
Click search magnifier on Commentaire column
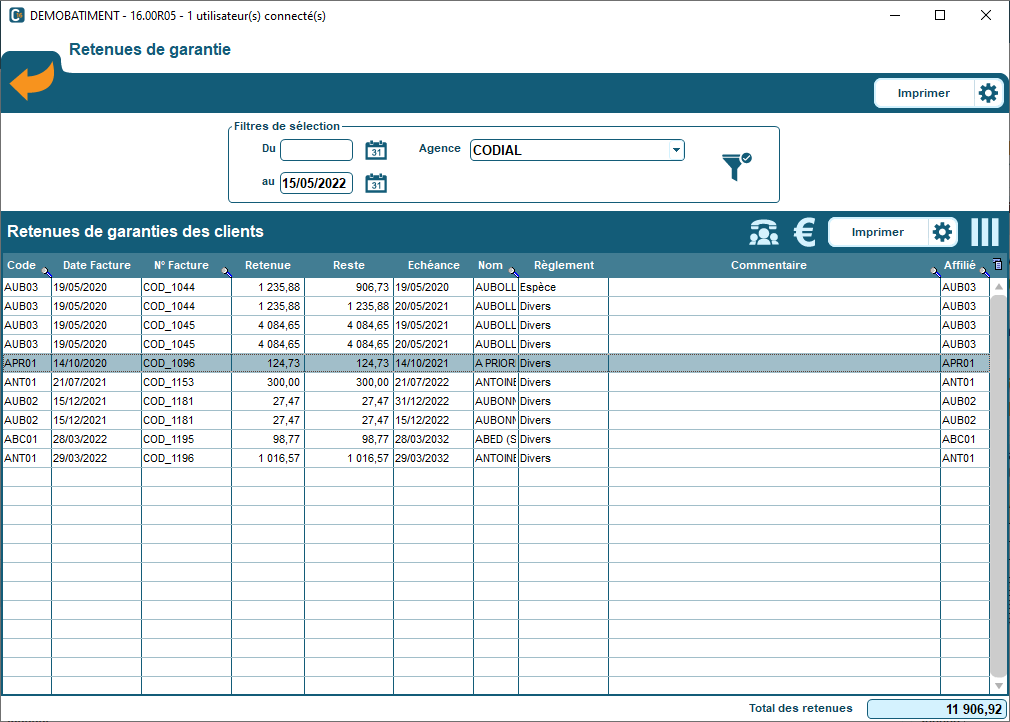click(x=936, y=271)
